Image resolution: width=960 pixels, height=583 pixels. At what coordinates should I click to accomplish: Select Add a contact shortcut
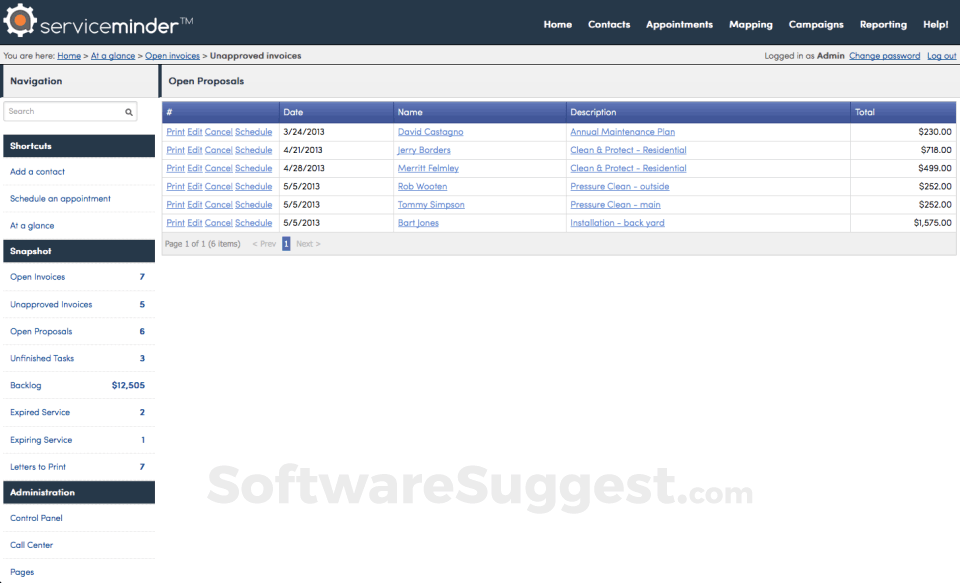[x=37, y=172]
